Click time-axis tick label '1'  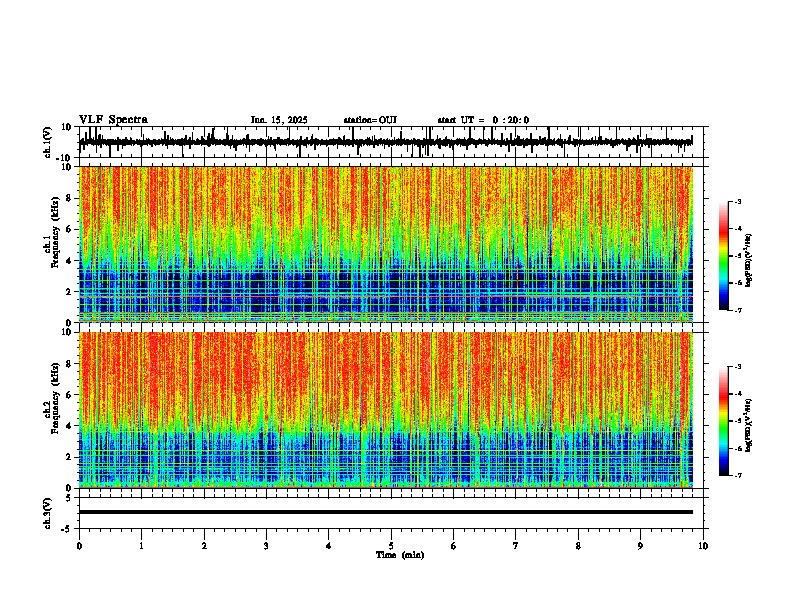click(141, 546)
